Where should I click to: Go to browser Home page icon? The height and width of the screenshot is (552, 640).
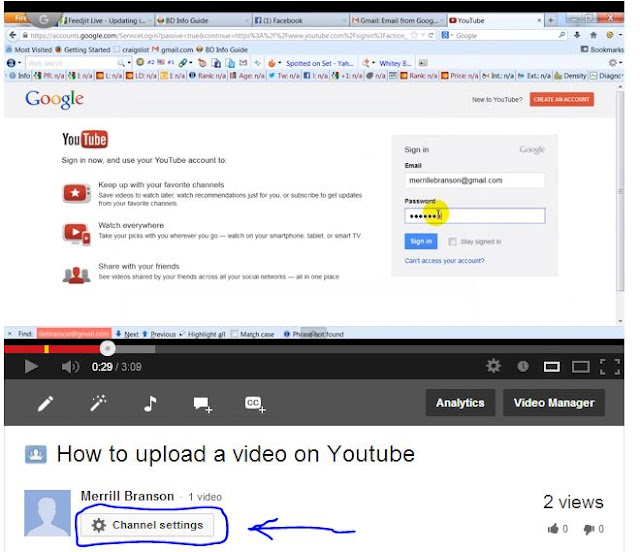coord(593,35)
